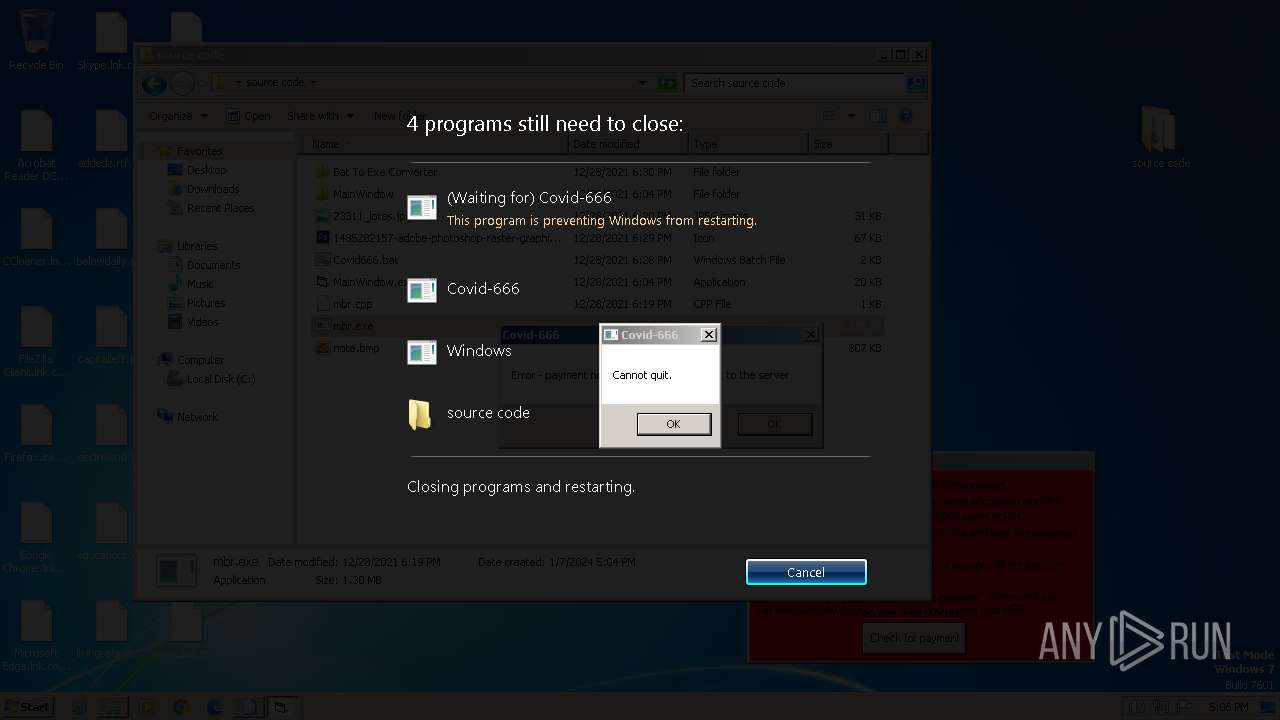
Task: Select Libraries in the navigation pane
Action: 188,246
